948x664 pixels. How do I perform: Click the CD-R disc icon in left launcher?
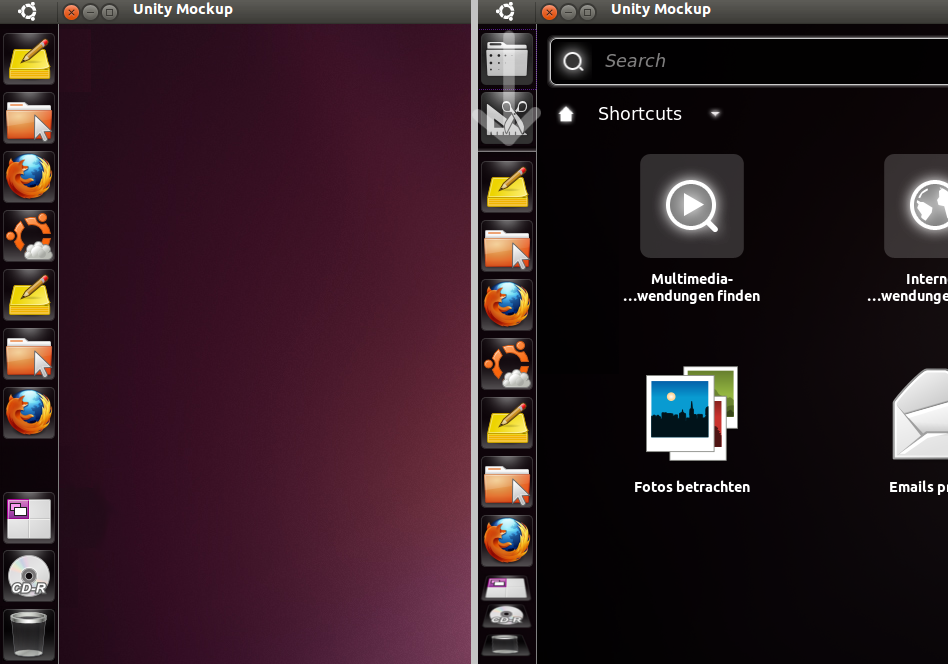pos(29,575)
